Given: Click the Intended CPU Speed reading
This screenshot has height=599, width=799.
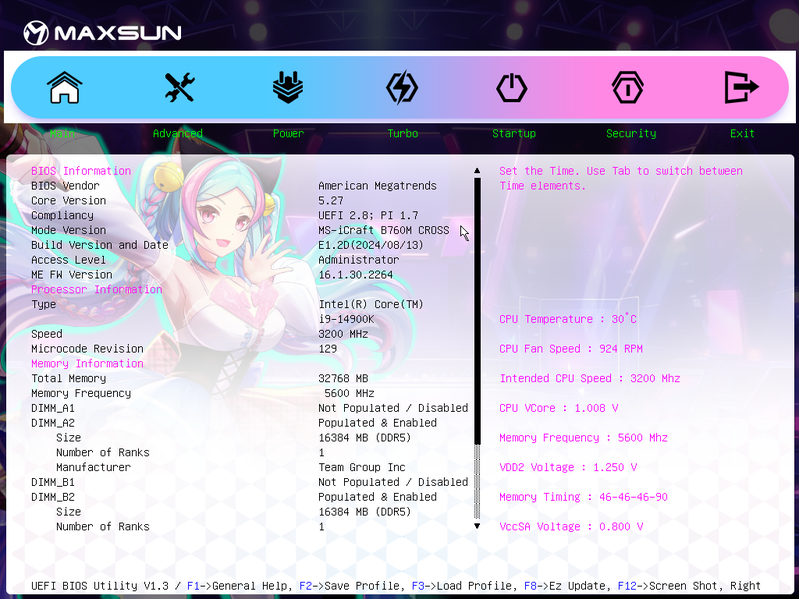Looking at the screenshot, I should coord(590,378).
